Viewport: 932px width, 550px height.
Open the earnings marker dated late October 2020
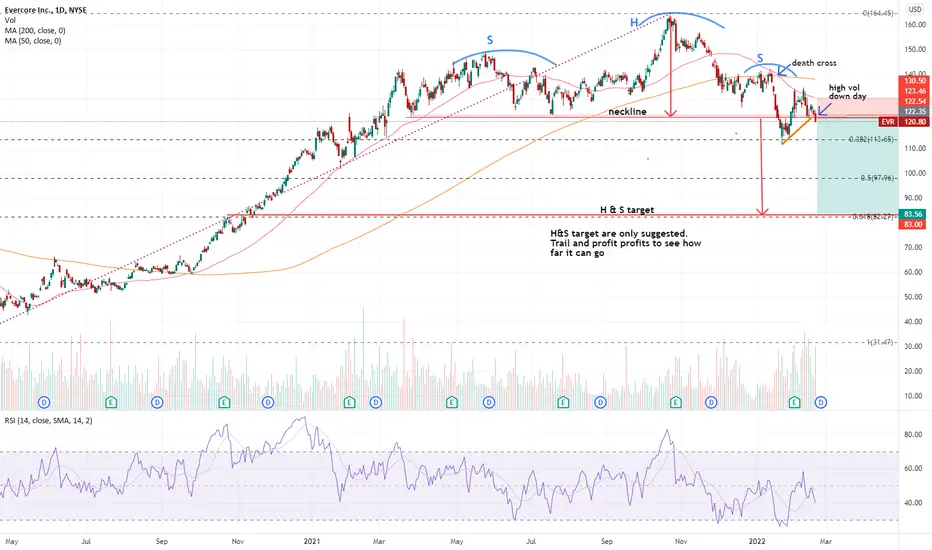coord(224,403)
